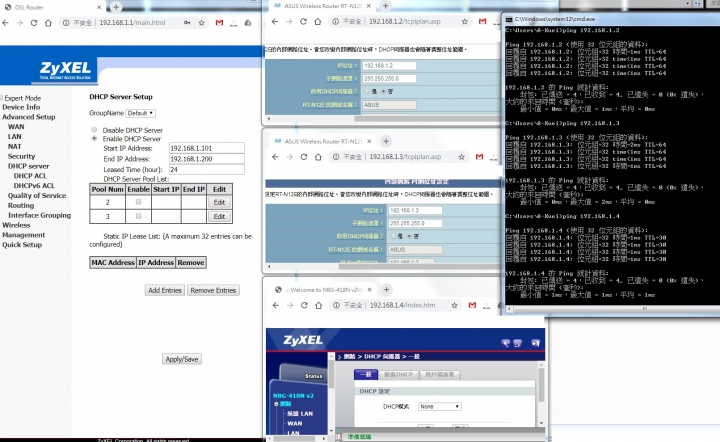This screenshot has width=720, height=442.
Task: Click IP address field in 192.168.1.3 ASUS page
Action: point(415,210)
